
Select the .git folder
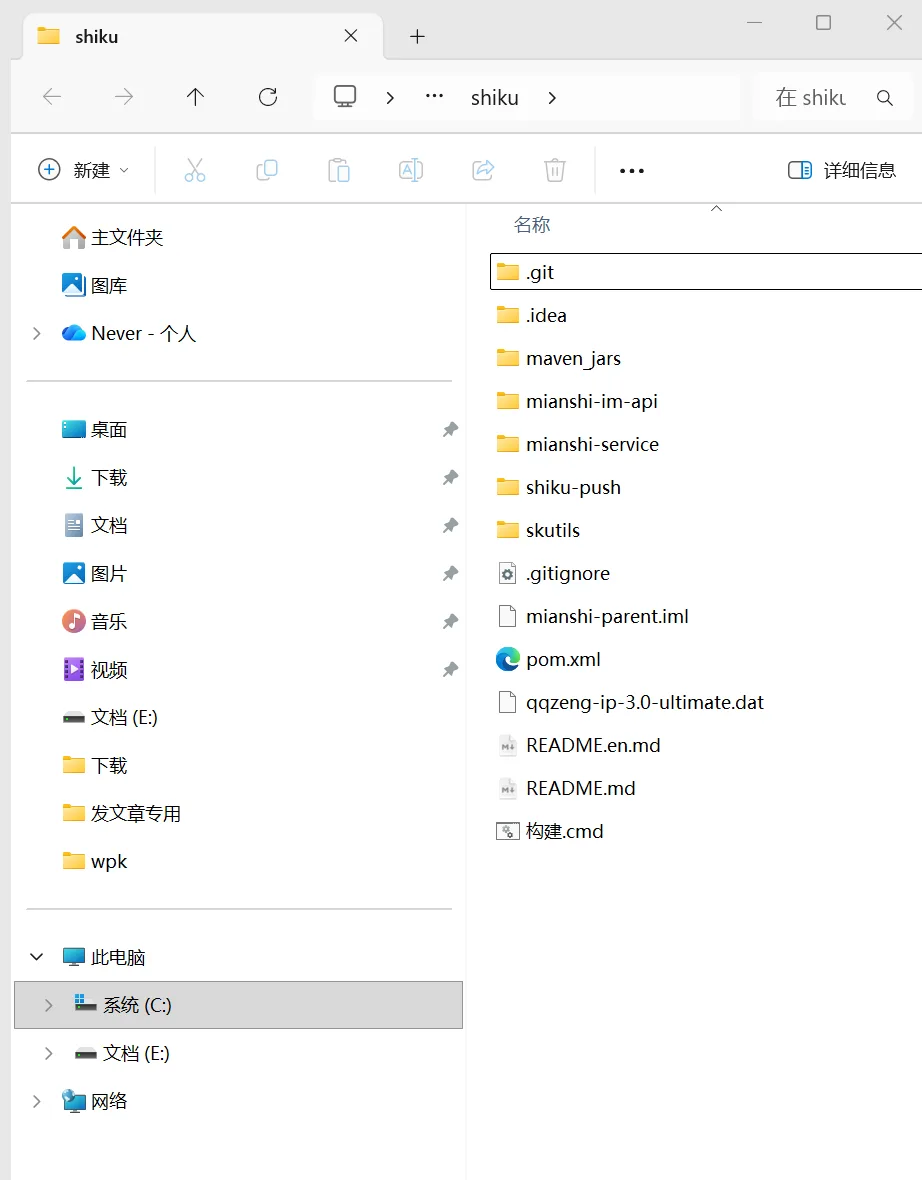point(706,272)
